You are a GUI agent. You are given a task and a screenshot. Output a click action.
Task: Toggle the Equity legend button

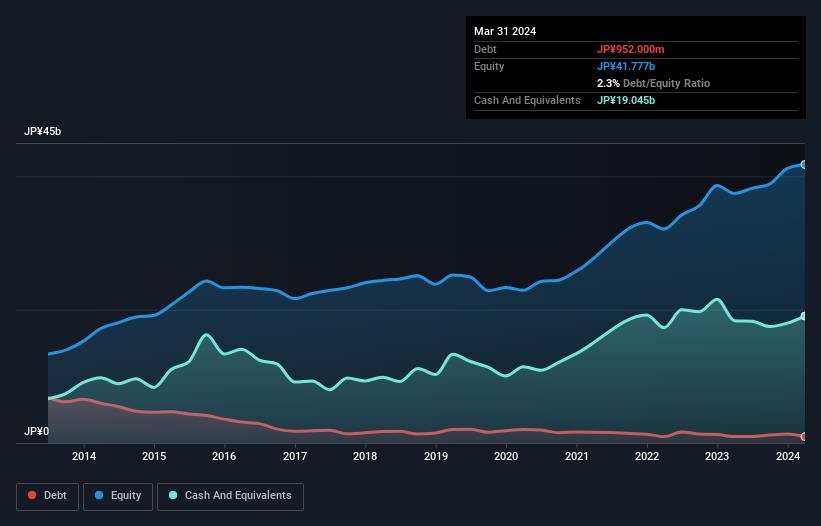tap(118, 496)
